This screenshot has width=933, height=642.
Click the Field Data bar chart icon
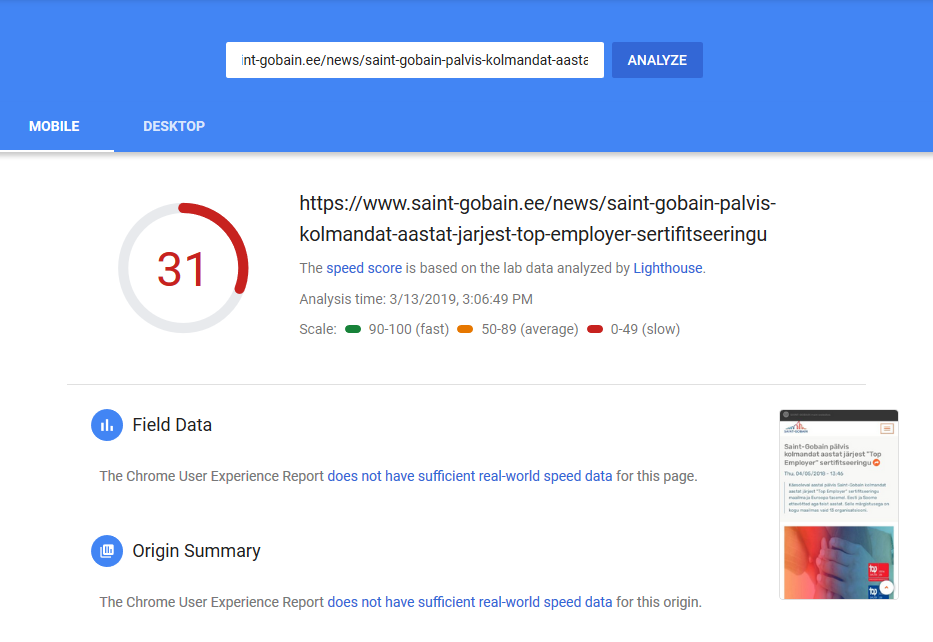point(107,425)
